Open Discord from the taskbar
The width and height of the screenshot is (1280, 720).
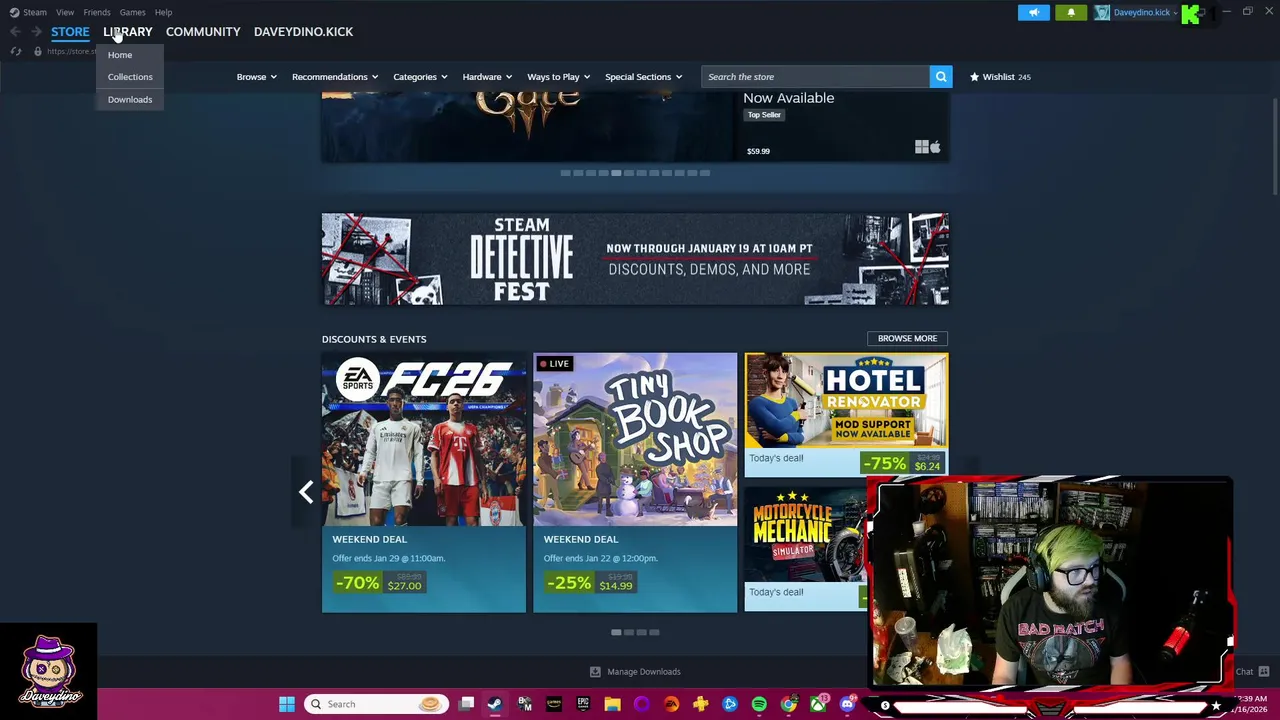point(847,704)
